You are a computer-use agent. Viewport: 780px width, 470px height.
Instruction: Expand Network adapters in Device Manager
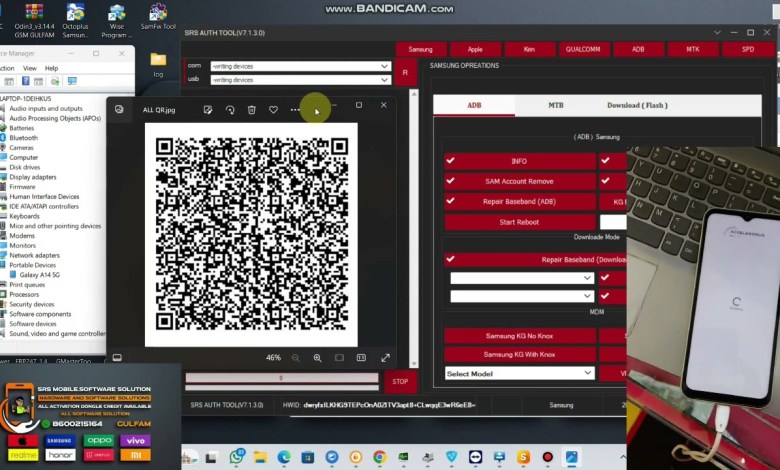[34, 255]
